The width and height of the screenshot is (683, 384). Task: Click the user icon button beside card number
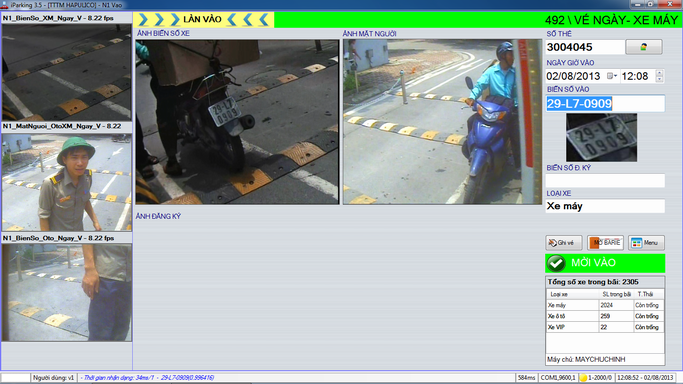pyautogui.click(x=644, y=47)
